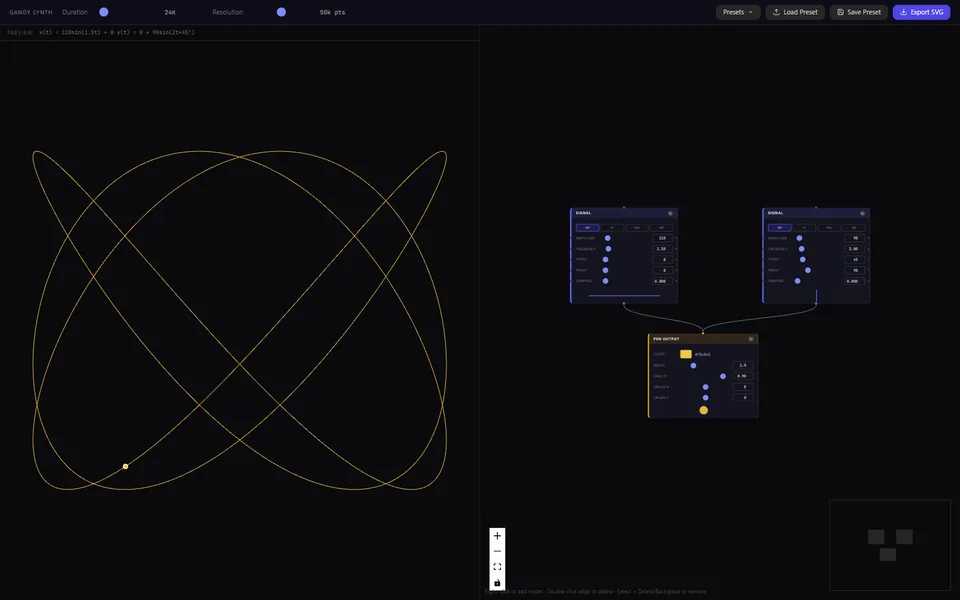
Task: Select second waveform tab in amplitude-90 Signal node
Action: tap(804, 228)
